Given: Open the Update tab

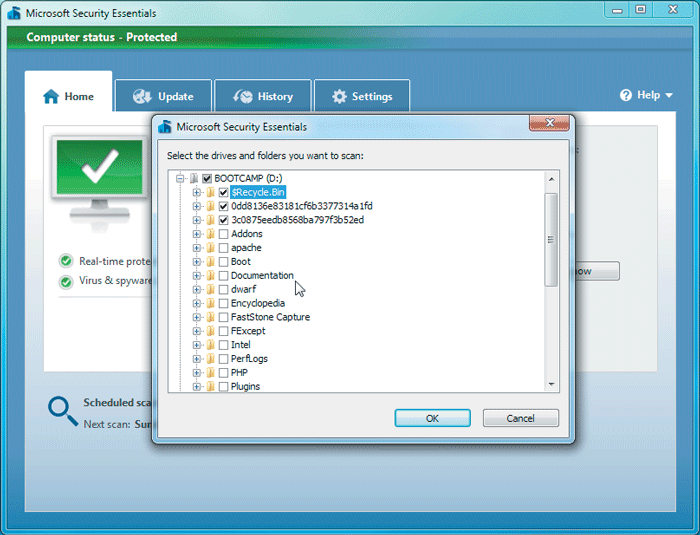Looking at the screenshot, I should tap(163, 96).
